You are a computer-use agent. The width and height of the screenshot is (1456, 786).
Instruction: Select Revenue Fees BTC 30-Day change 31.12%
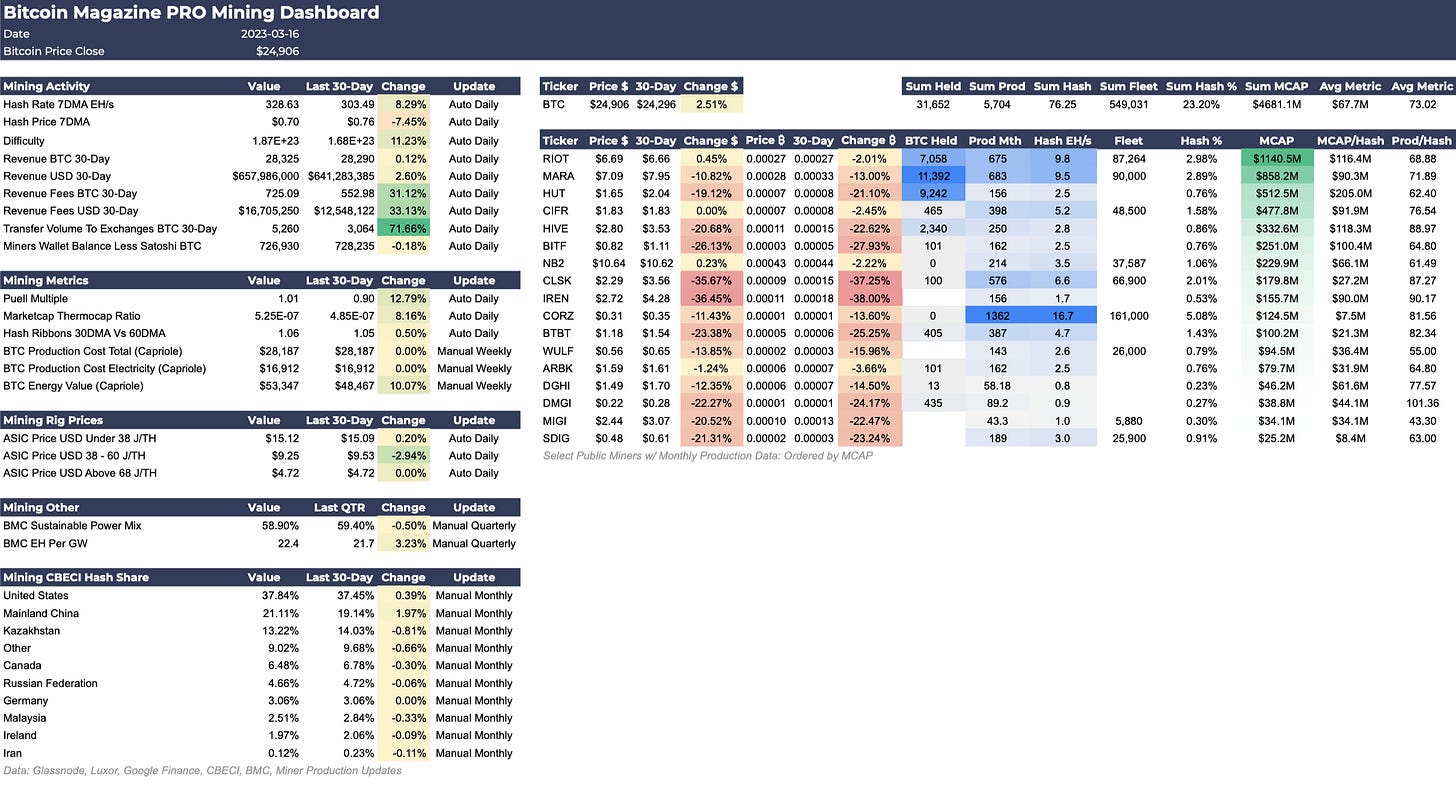pyautogui.click(x=403, y=193)
